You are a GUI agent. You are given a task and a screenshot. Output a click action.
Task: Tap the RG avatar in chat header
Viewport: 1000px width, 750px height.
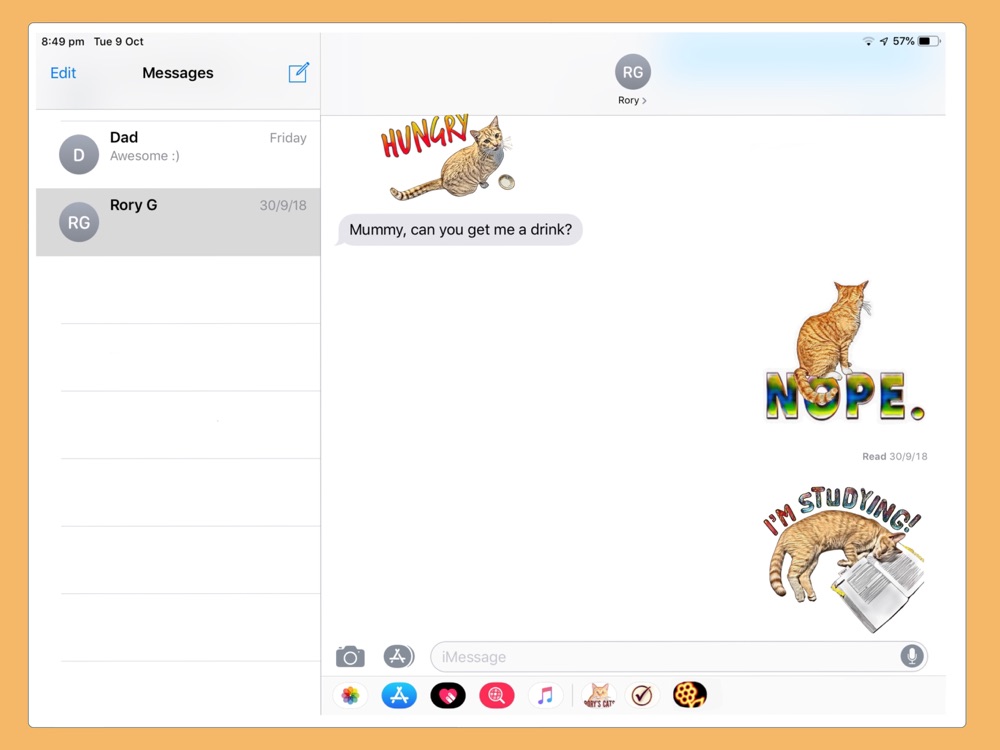[x=633, y=72]
